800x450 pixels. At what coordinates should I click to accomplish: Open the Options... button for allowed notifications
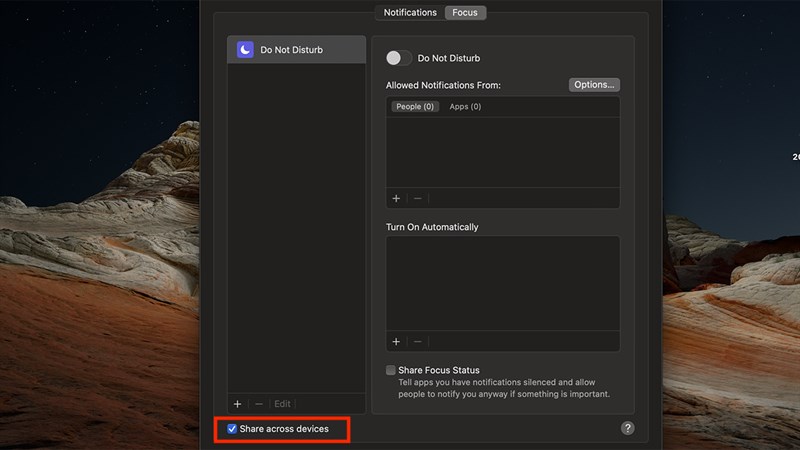594,85
